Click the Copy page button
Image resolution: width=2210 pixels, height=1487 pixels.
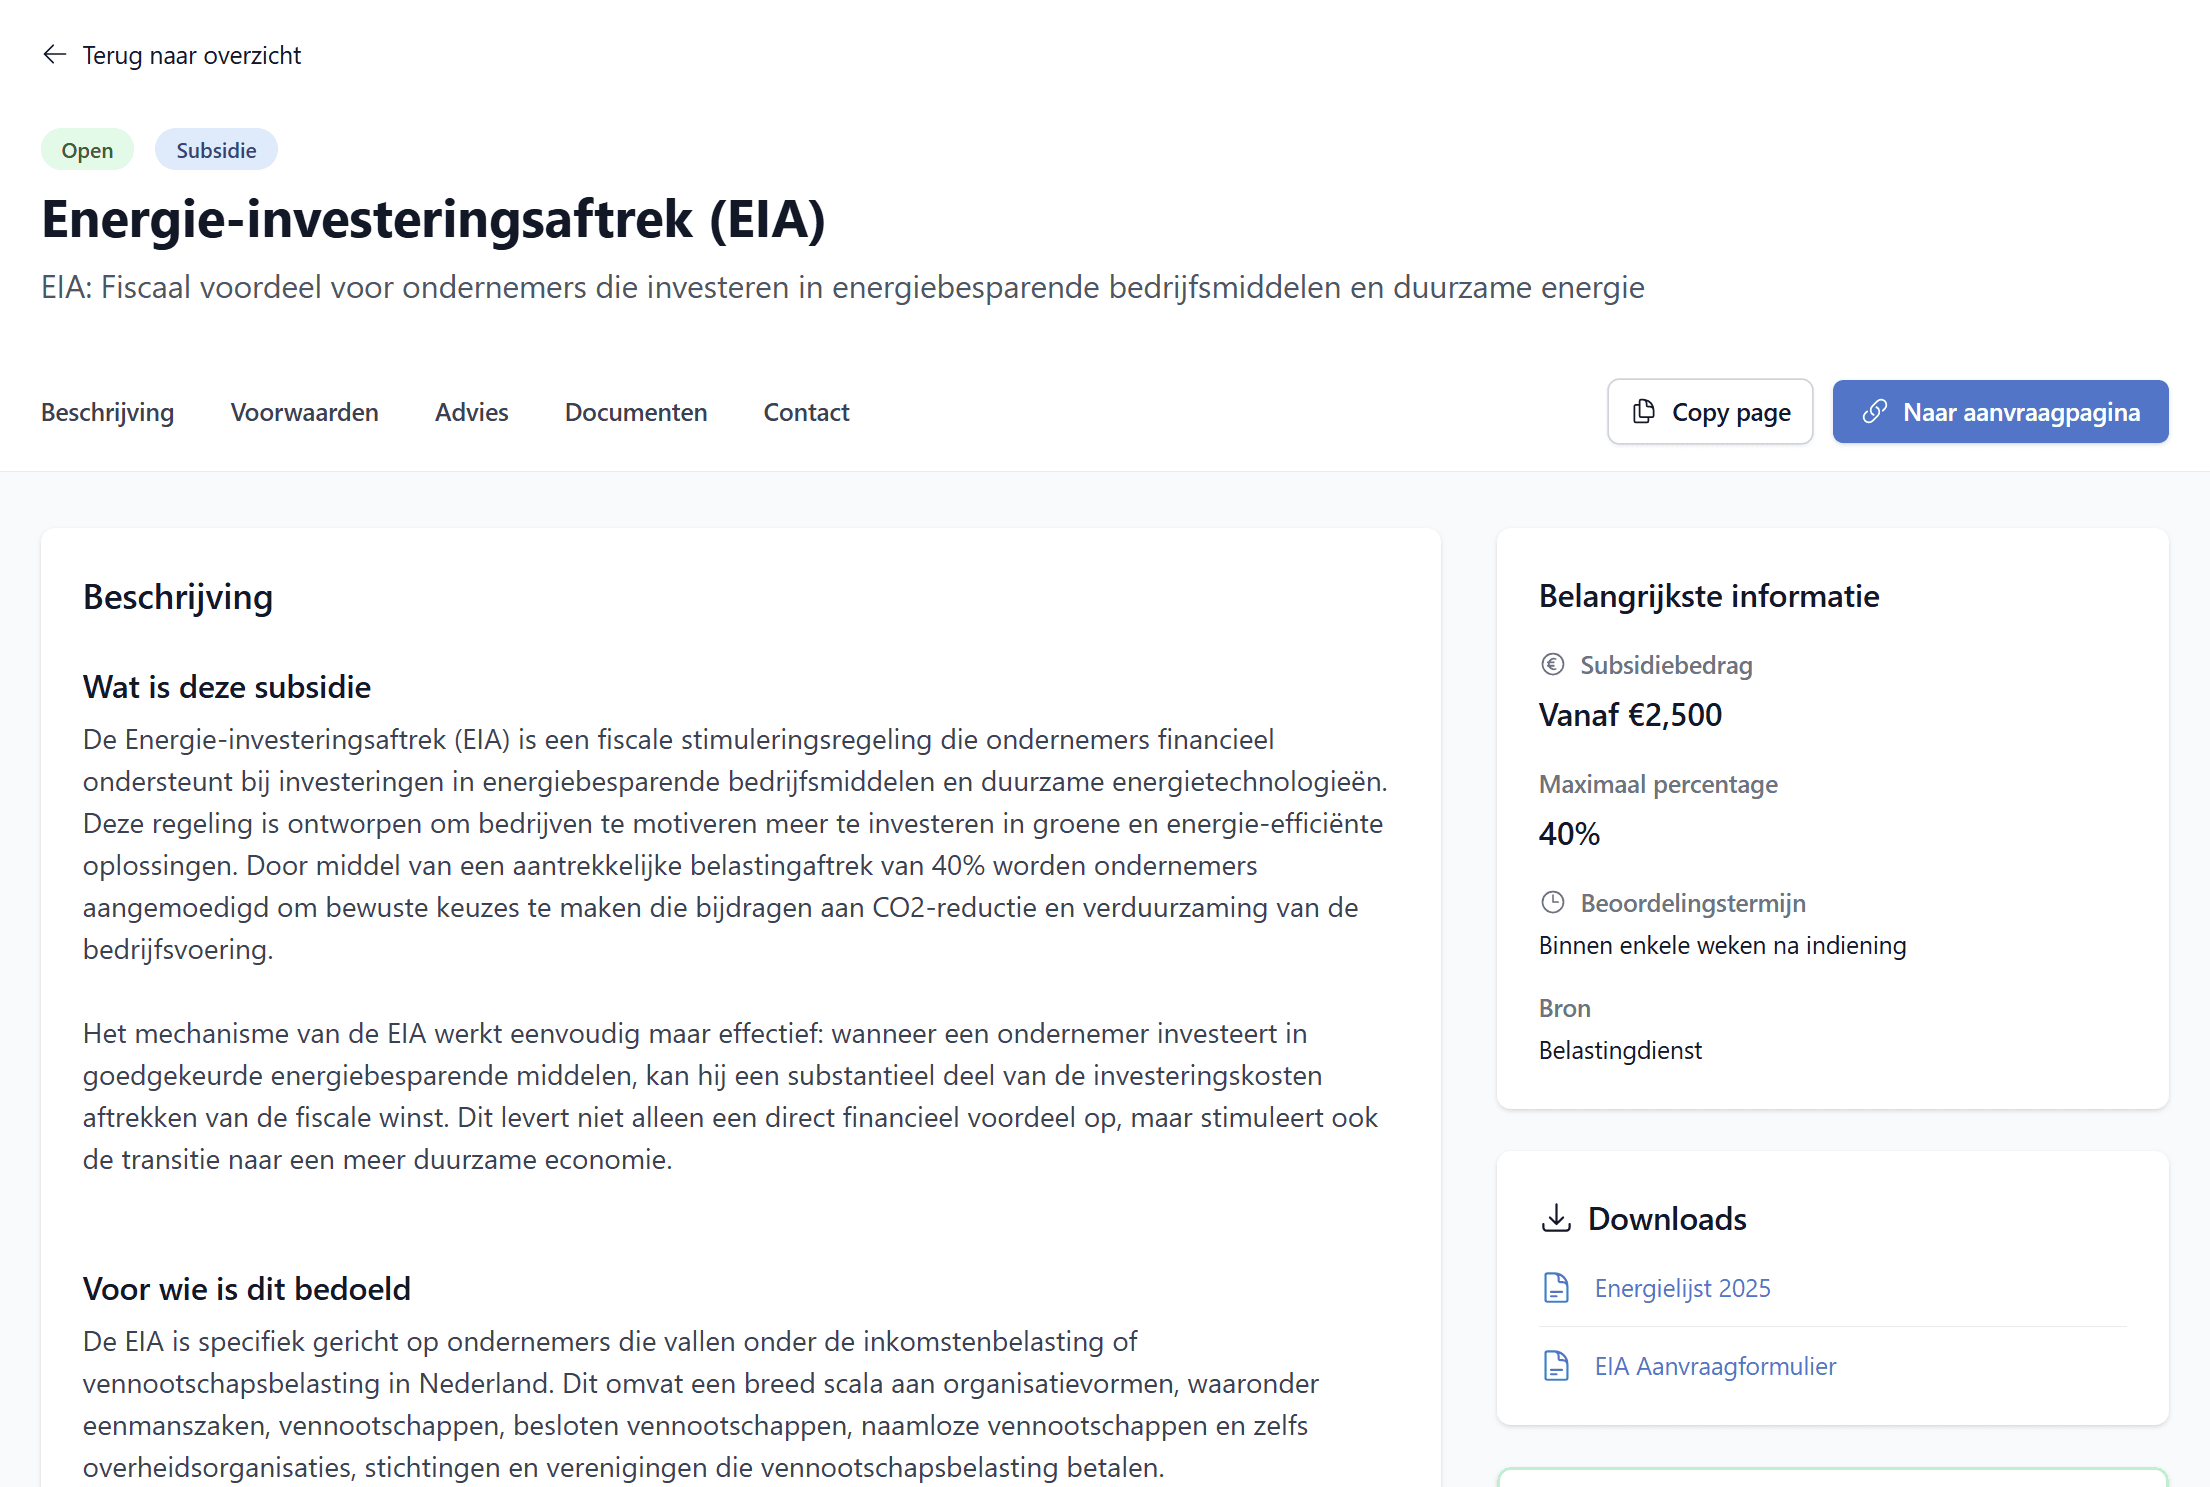coord(1710,411)
